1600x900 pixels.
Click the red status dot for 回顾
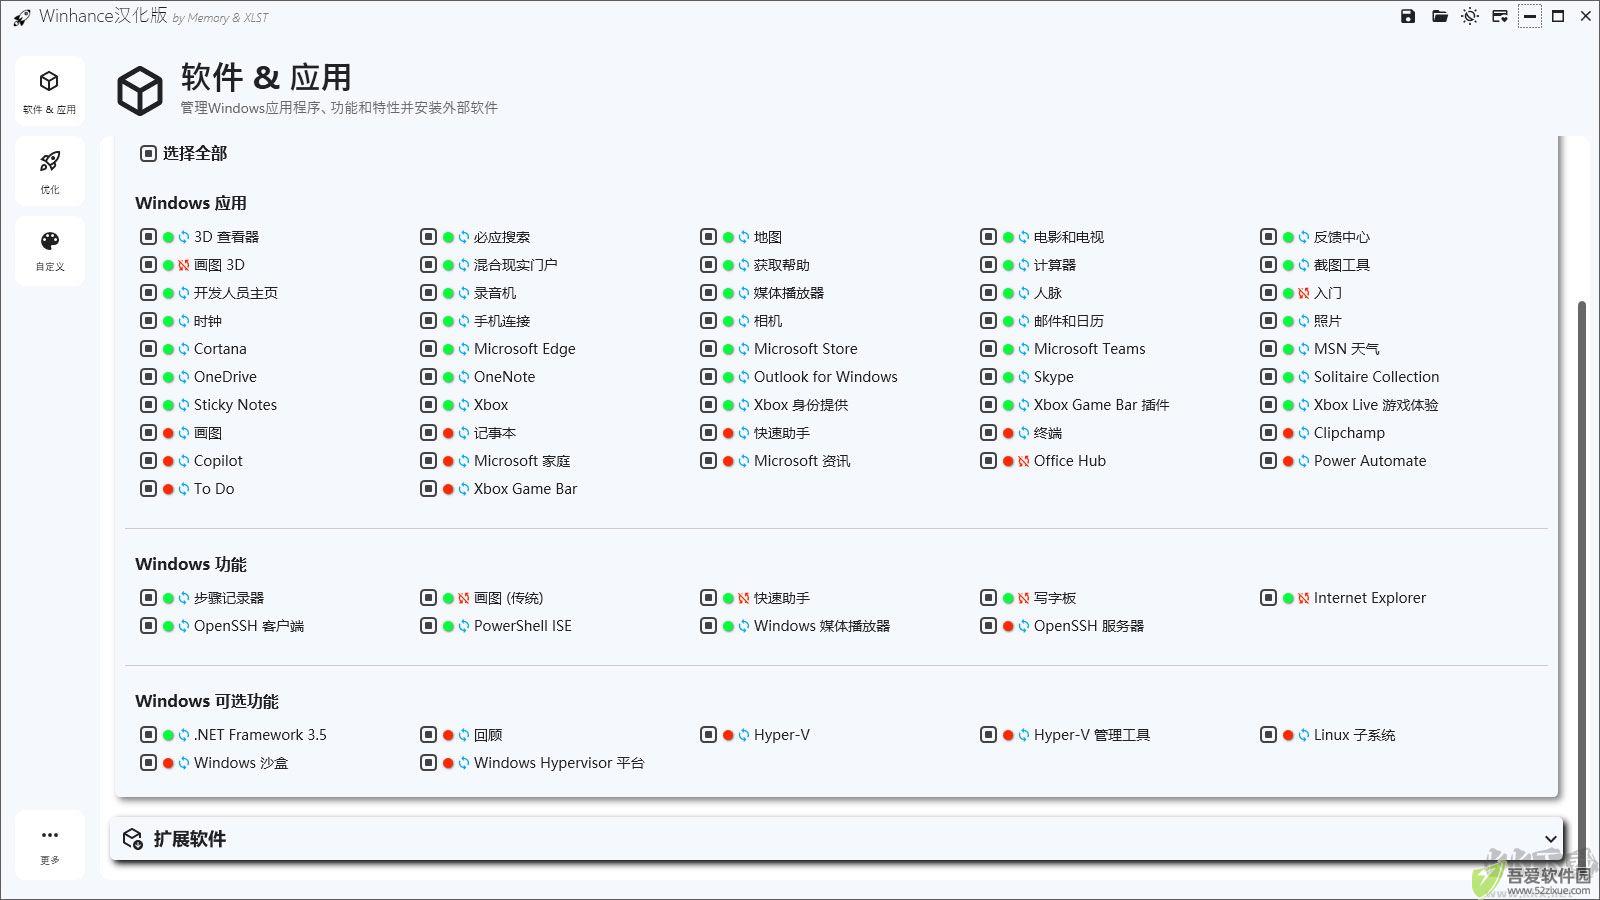tap(448, 735)
